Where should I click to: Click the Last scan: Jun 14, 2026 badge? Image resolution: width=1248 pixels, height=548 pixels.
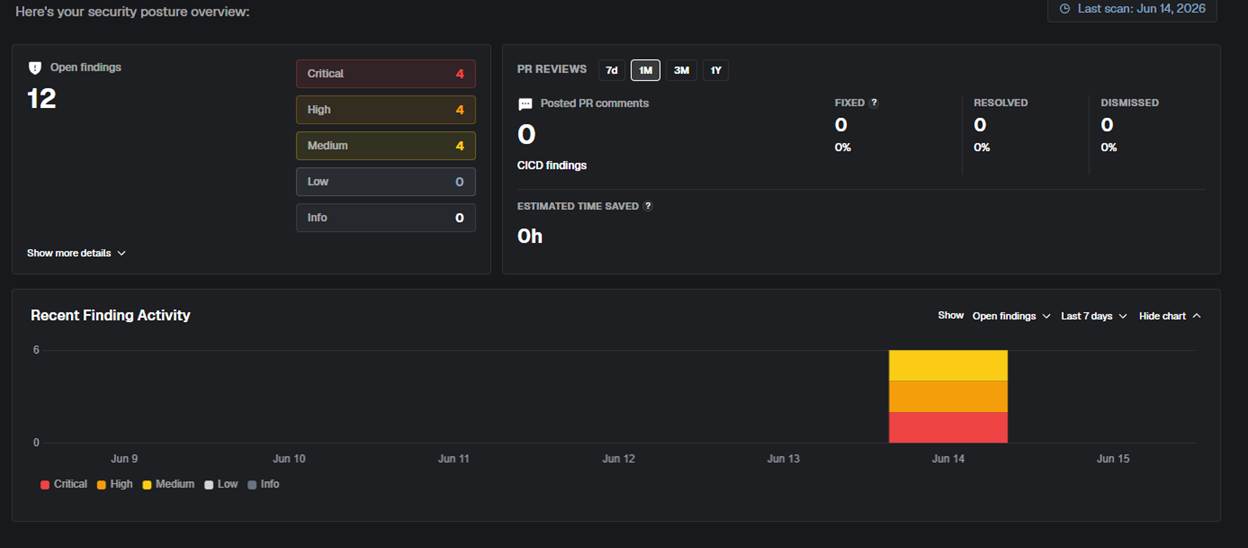(1132, 8)
